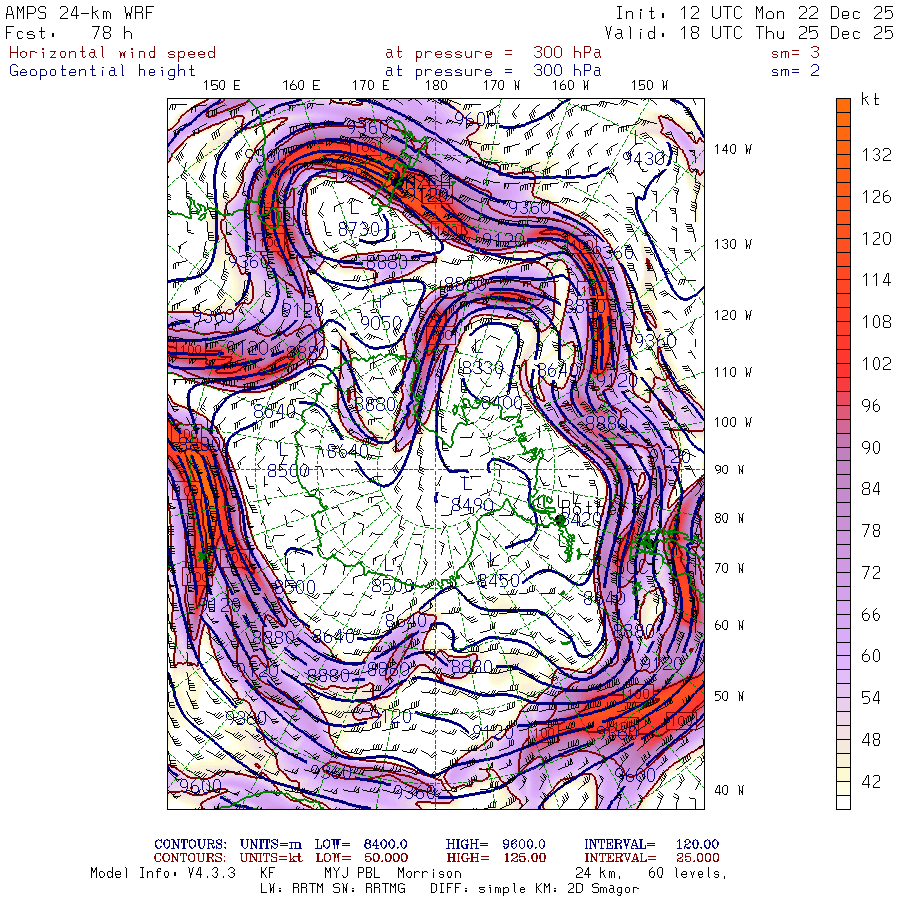Click the '54' value on the color scale

(x=871, y=698)
